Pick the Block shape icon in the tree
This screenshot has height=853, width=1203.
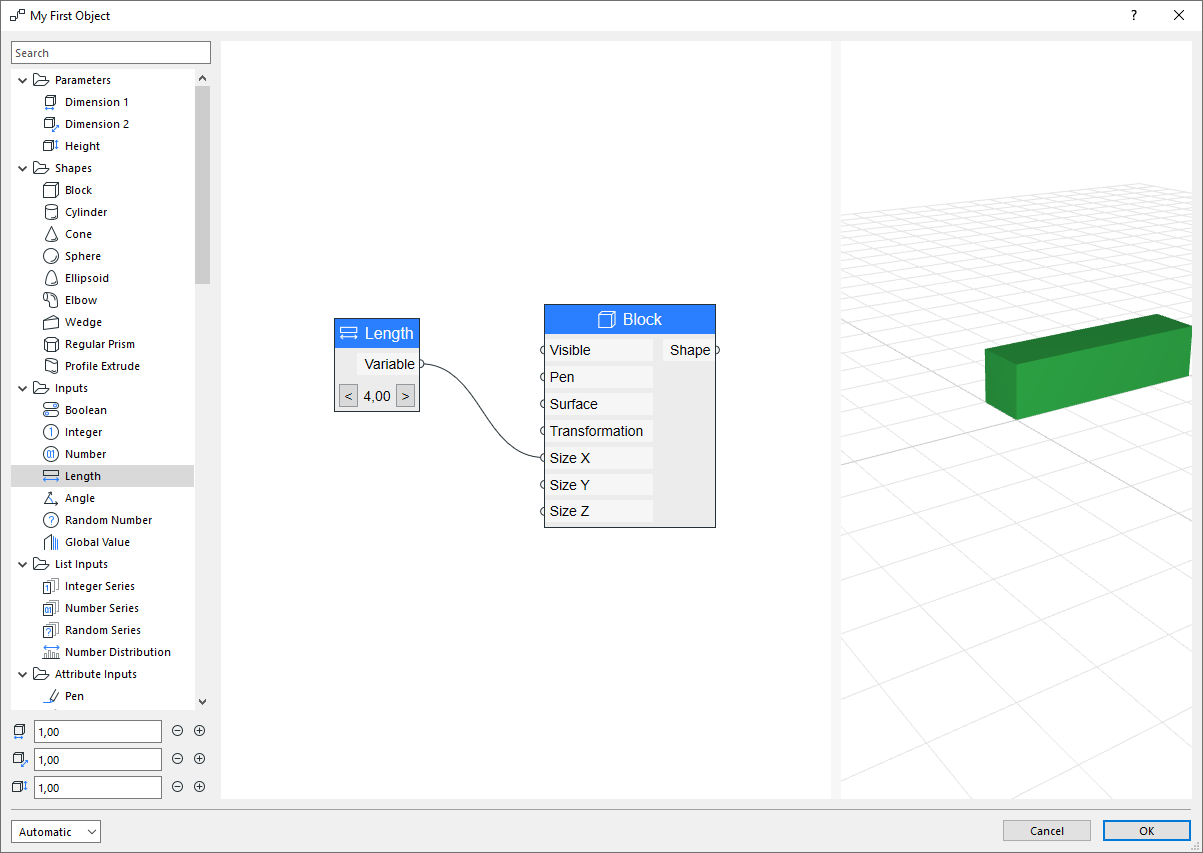click(x=51, y=190)
